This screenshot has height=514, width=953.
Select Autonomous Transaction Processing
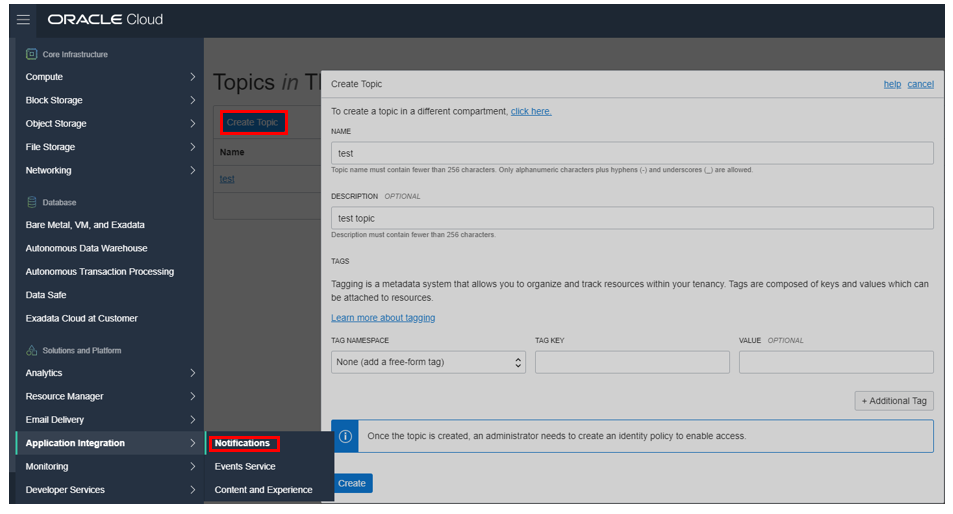coord(100,272)
